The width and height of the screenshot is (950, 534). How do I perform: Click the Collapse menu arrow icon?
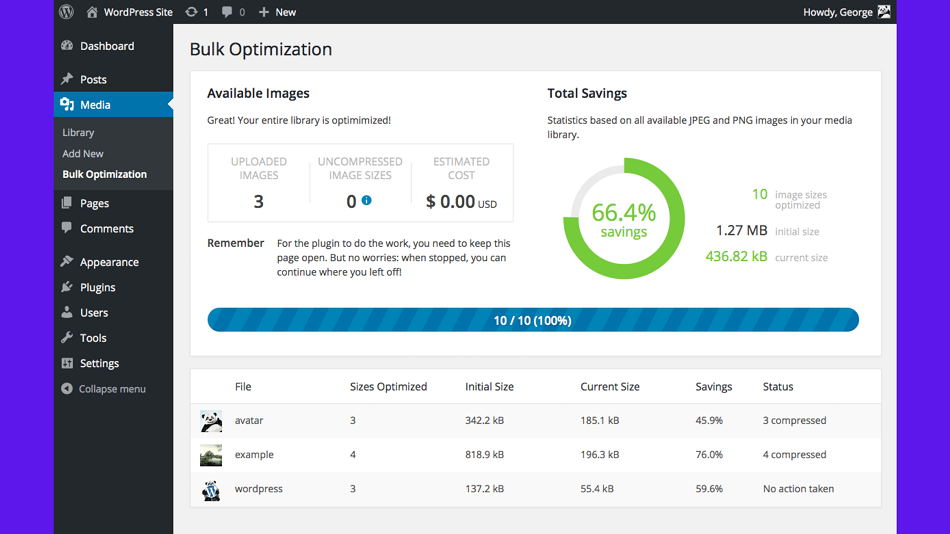click(x=67, y=389)
